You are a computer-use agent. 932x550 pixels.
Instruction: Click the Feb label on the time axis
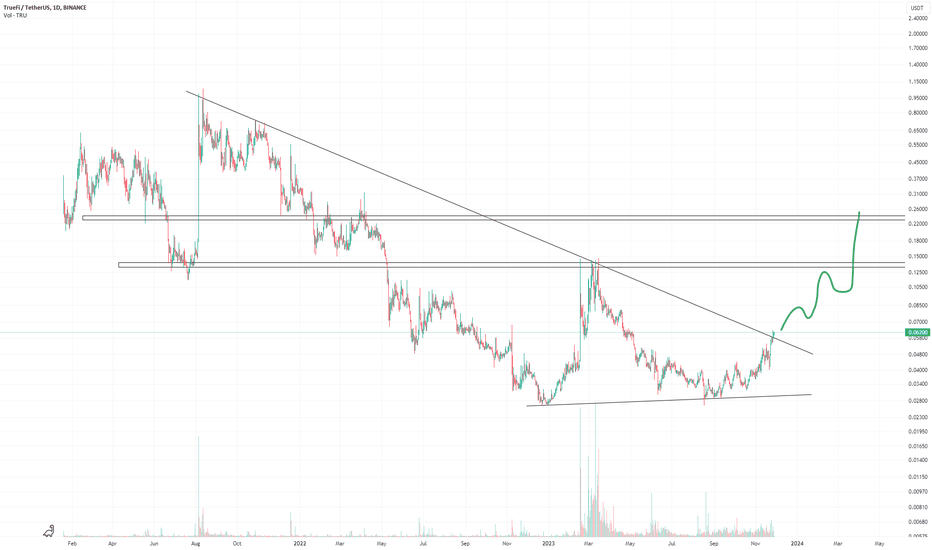(x=71, y=544)
